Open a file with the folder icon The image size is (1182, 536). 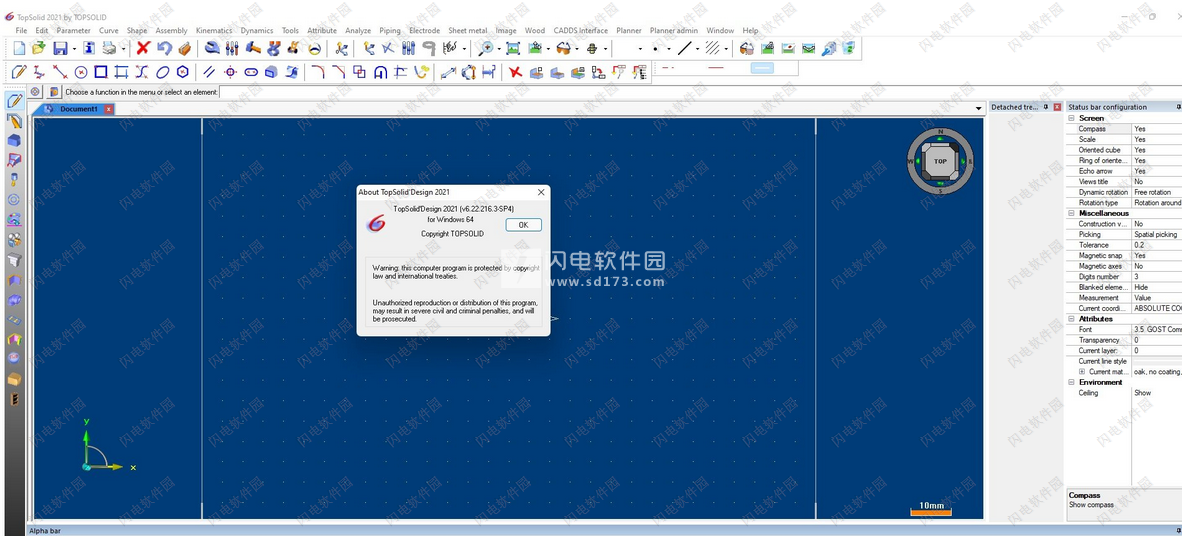[x=39, y=48]
